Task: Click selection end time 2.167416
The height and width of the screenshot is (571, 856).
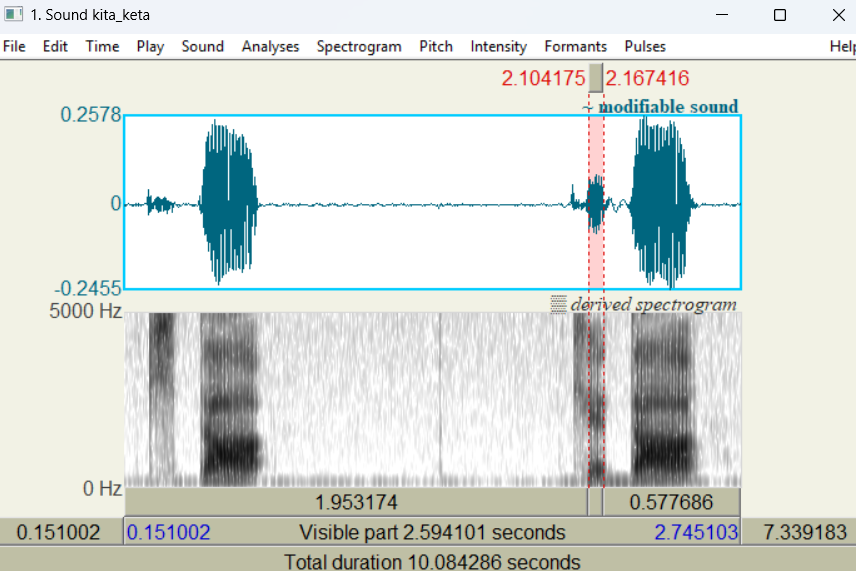Action: (647, 78)
